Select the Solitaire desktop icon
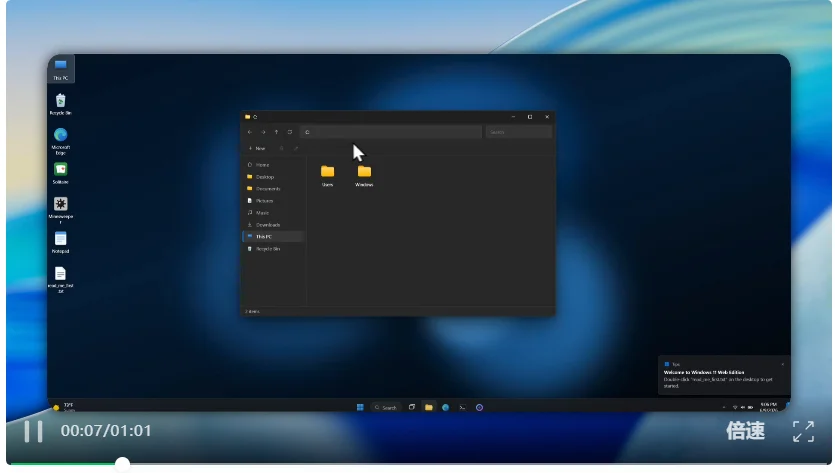The height and width of the screenshot is (473, 835). 60,174
